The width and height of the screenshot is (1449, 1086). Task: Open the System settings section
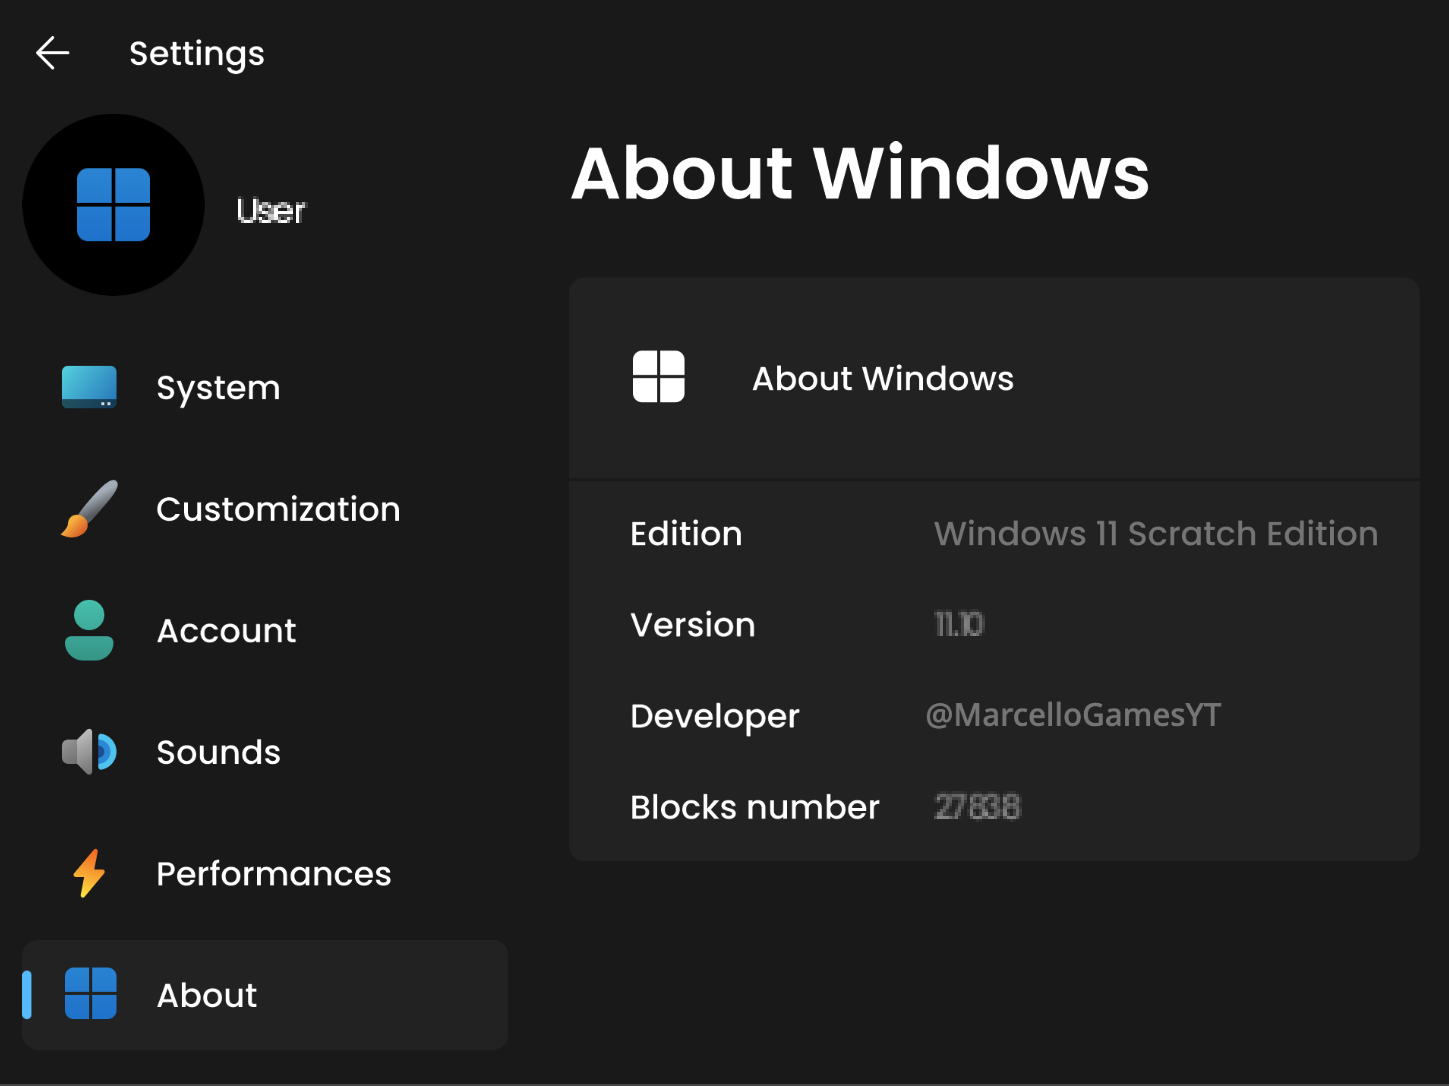[x=218, y=388]
